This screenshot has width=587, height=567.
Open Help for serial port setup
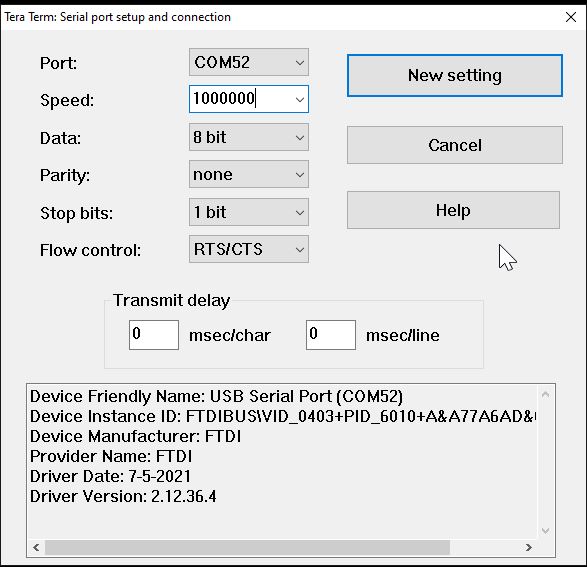click(453, 210)
